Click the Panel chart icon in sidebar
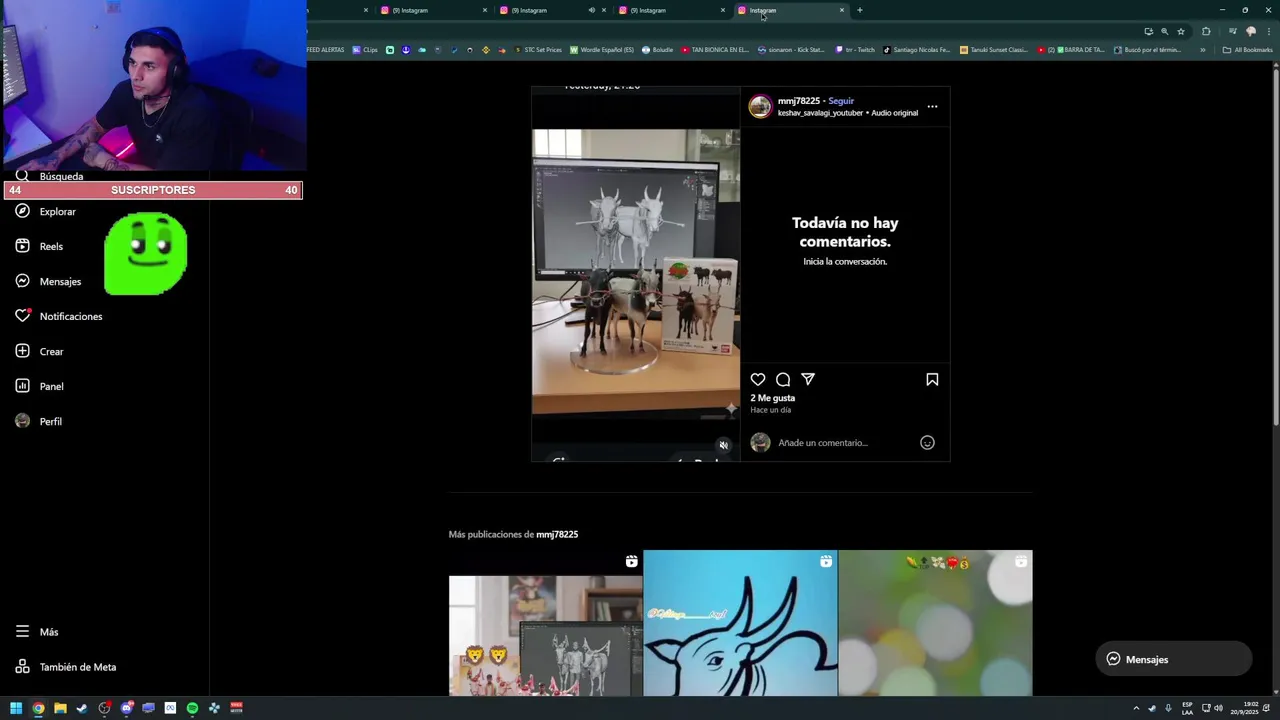The width and height of the screenshot is (1280, 720). (22, 386)
